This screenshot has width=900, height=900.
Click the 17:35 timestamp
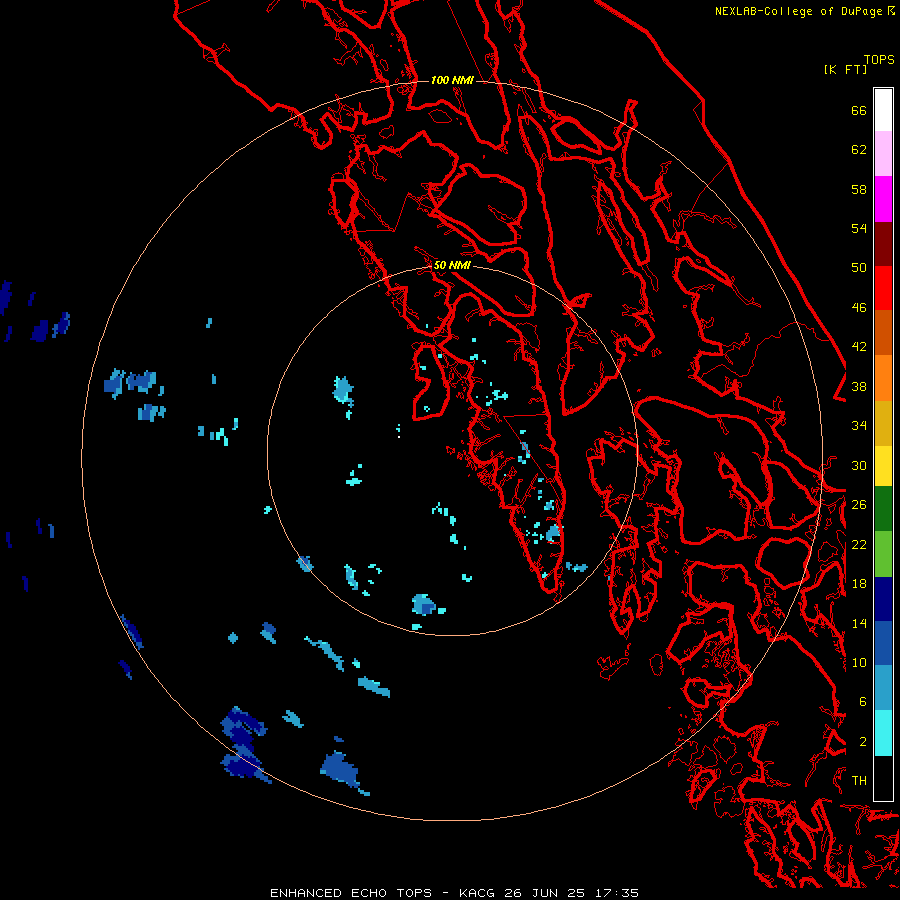(616, 893)
